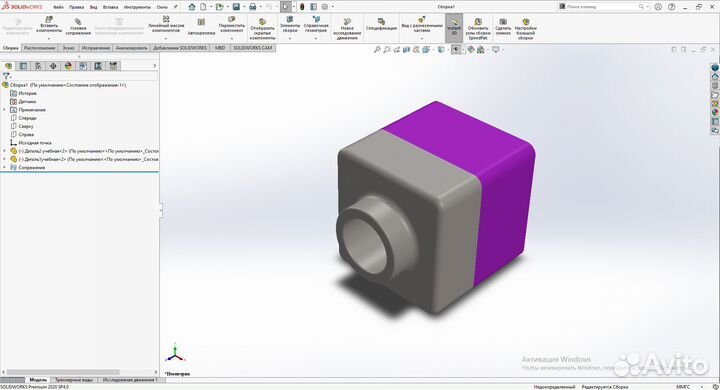Image resolution: width=720 pixels, height=390 pixels.
Task: Open Линейный массив компонентов dropdown arrow
Action: 166,39
